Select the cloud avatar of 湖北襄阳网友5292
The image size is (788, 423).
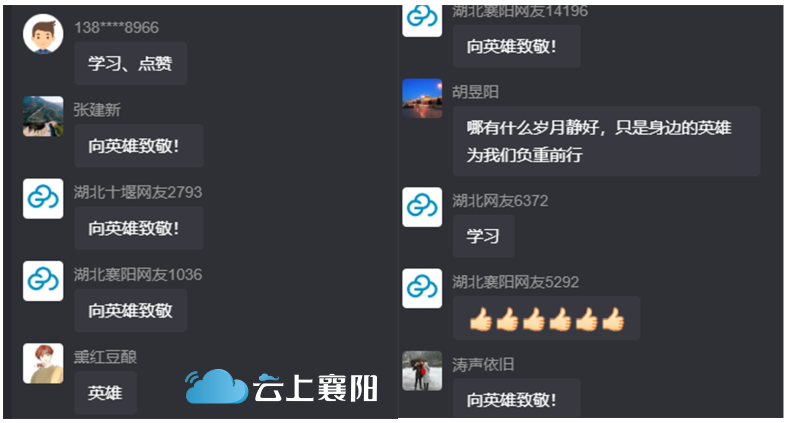[x=422, y=288]
